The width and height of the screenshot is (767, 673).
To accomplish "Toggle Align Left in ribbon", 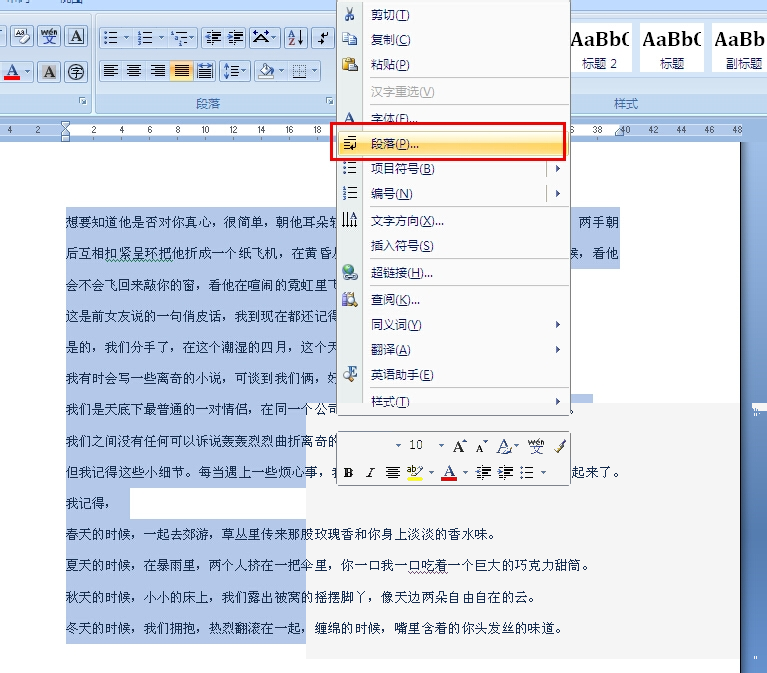I will point(111,71).
